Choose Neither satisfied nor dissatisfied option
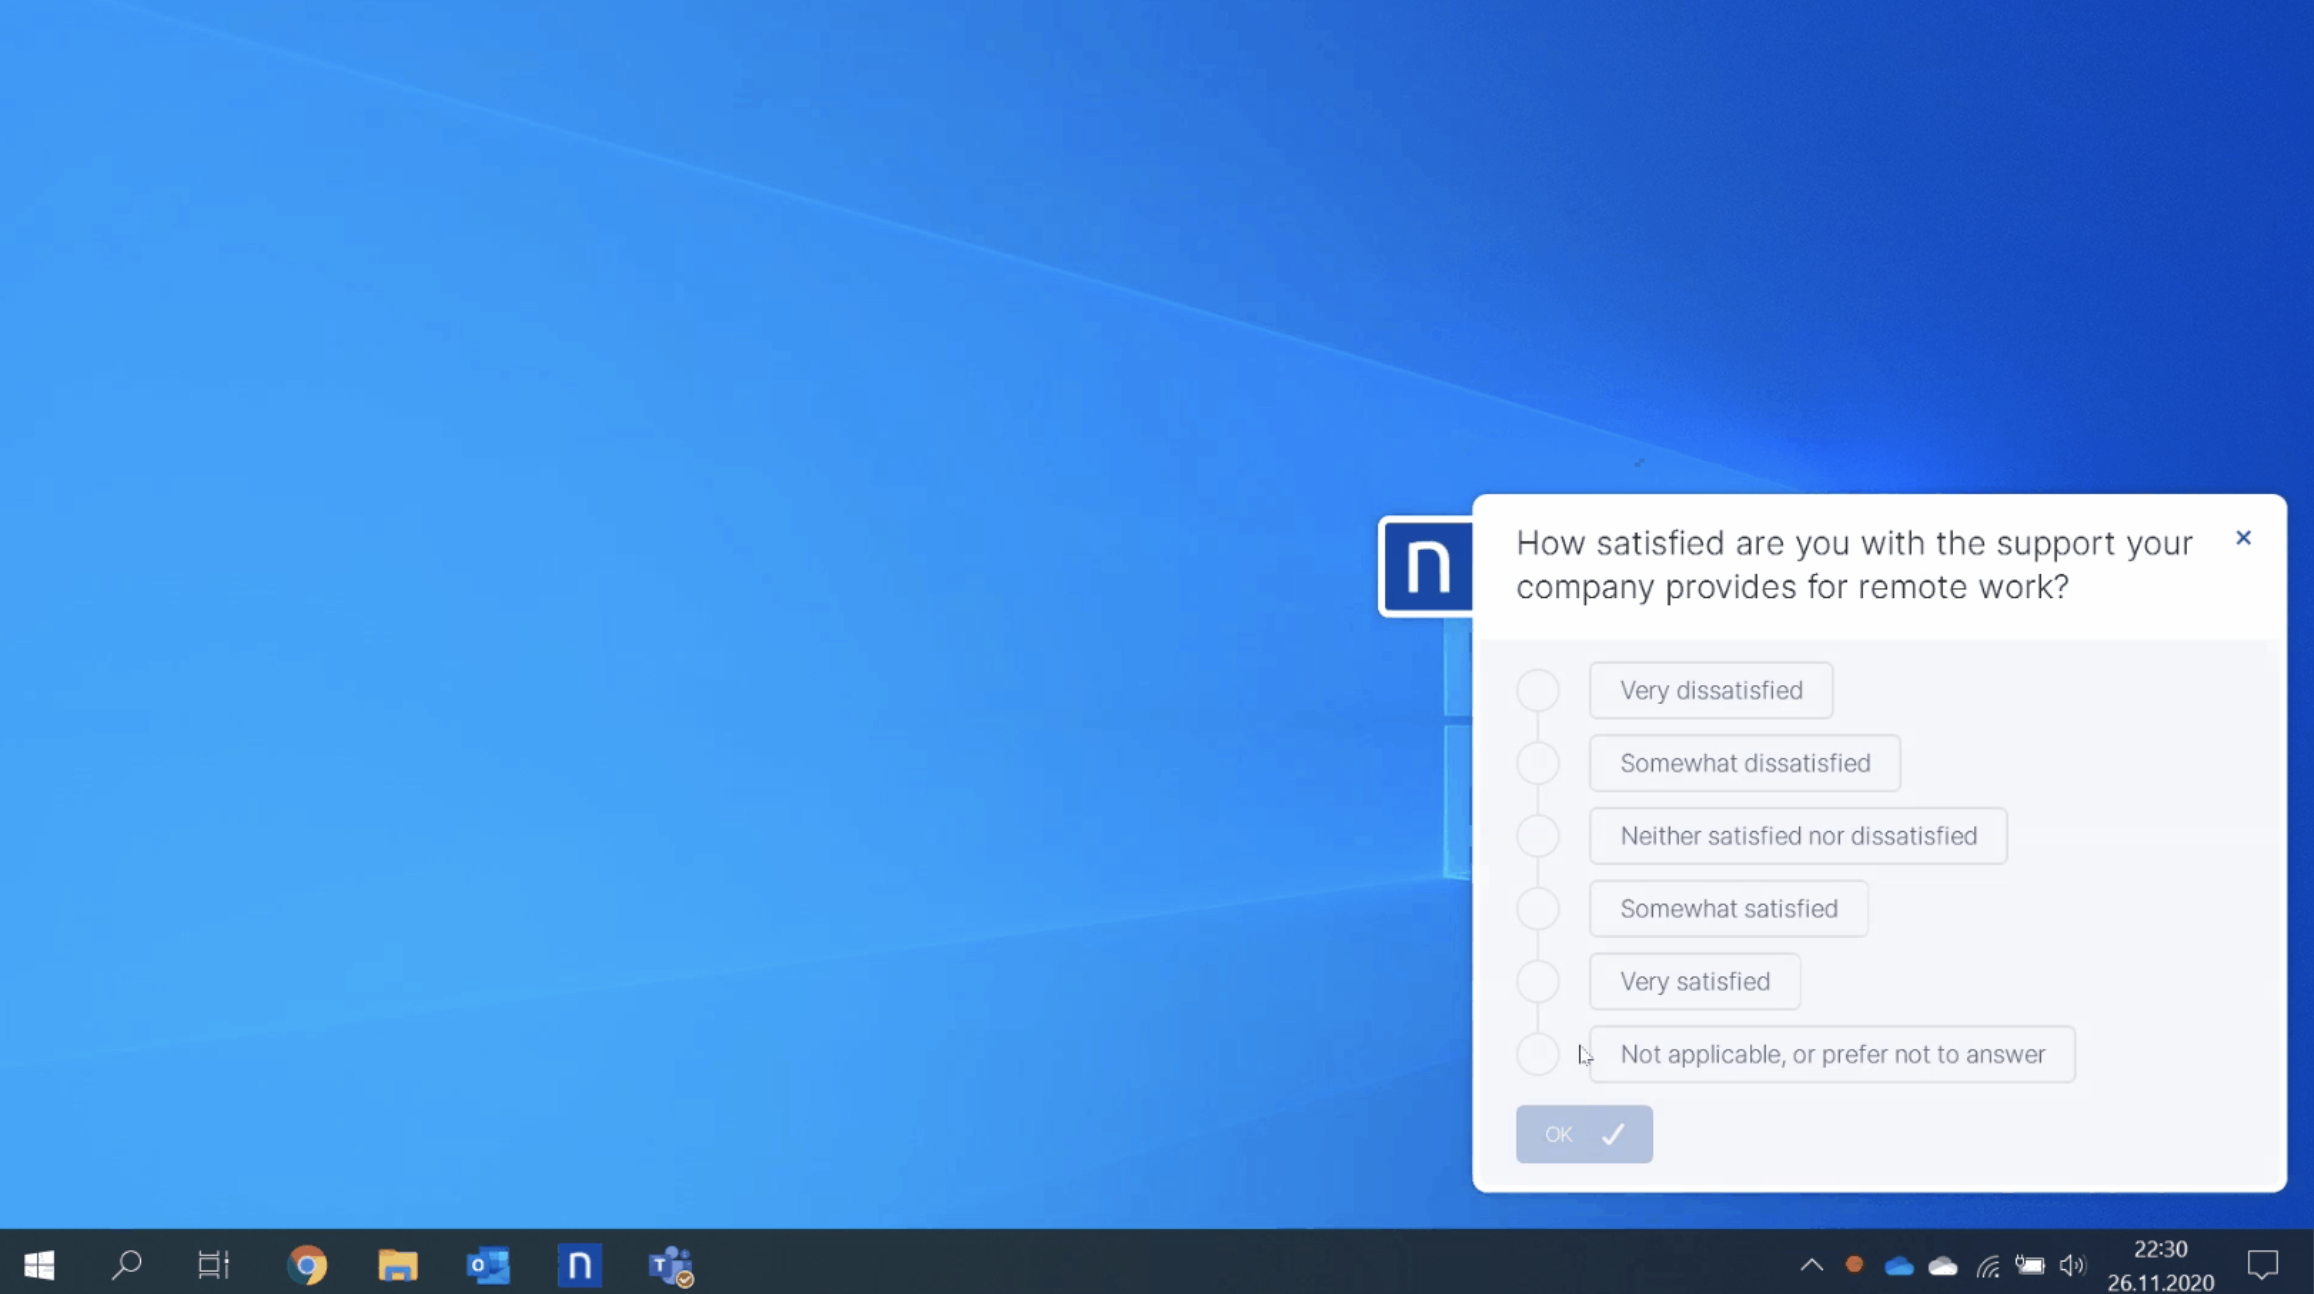 click(x=1797, y=836)
